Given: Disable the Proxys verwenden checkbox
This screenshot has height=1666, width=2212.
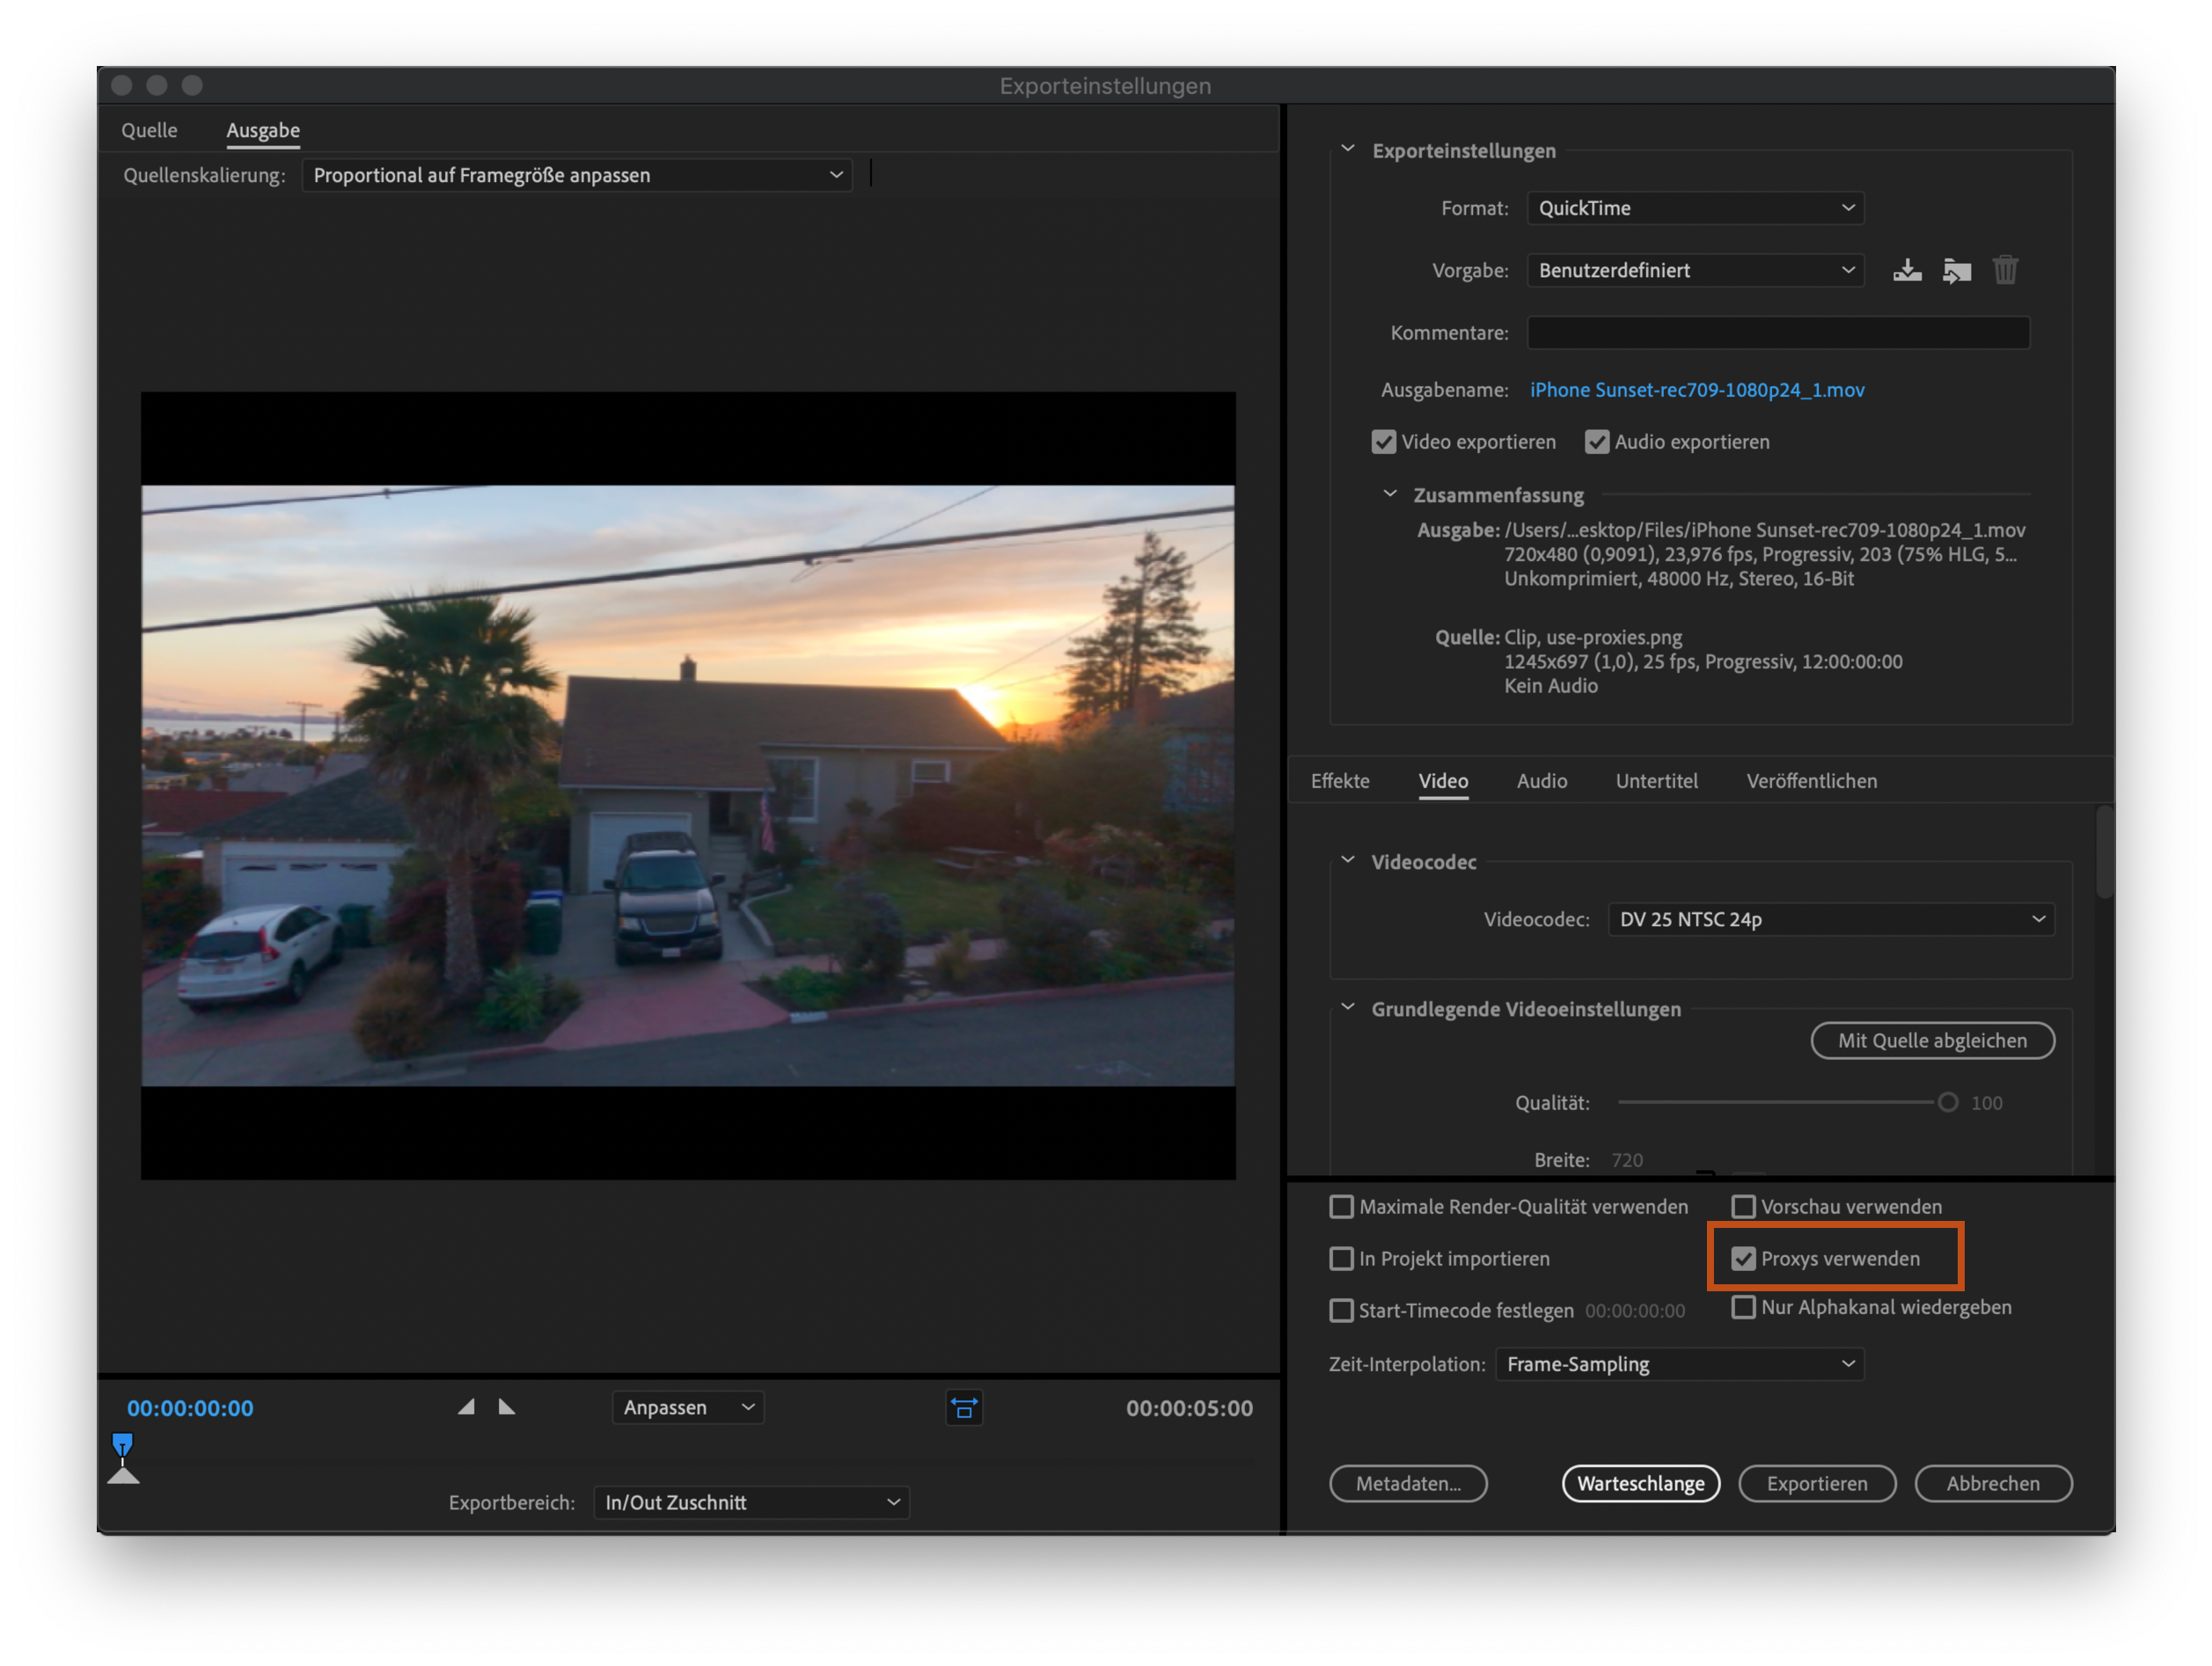Looking at the screenshot, I should coord(1743,1258).
